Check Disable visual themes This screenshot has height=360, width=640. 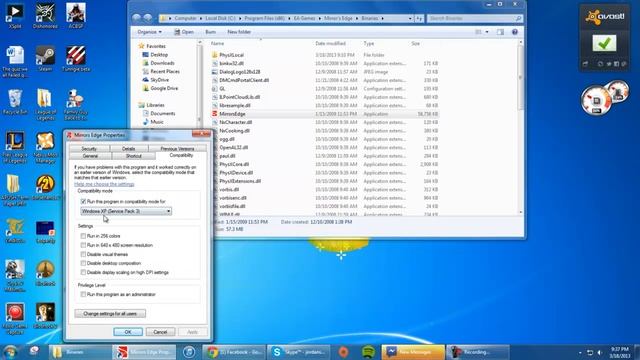83,254
